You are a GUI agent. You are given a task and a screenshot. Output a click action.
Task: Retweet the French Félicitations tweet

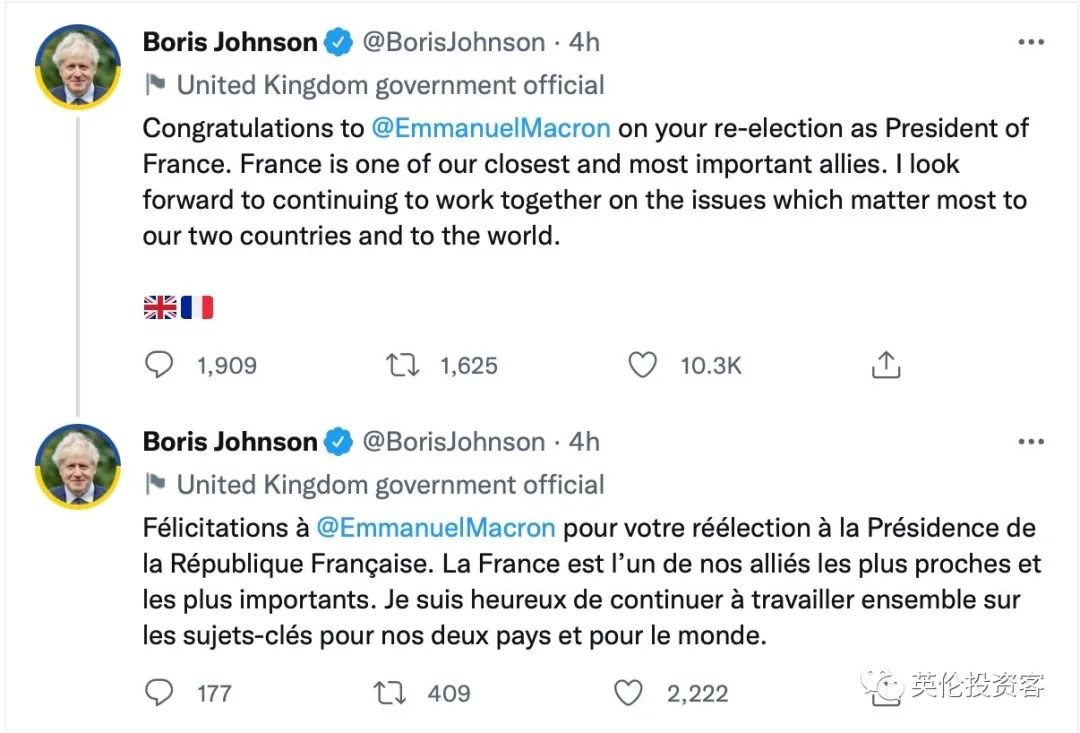389,692
